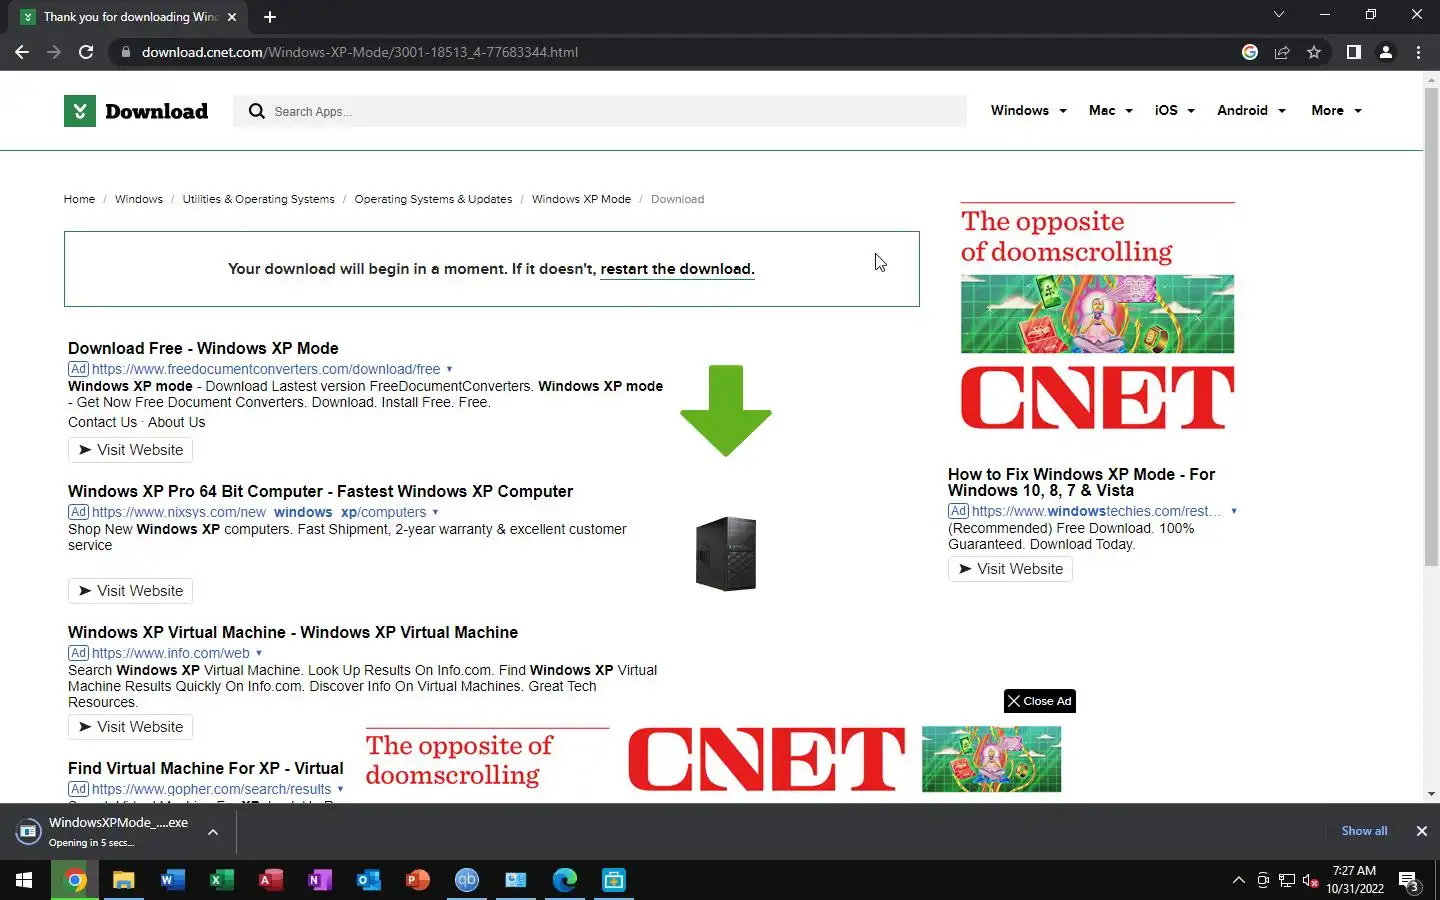Open Operating Systems & Updates breadcrumb
The height and width of the screenshot is (900, 1440).
(433, 199)
